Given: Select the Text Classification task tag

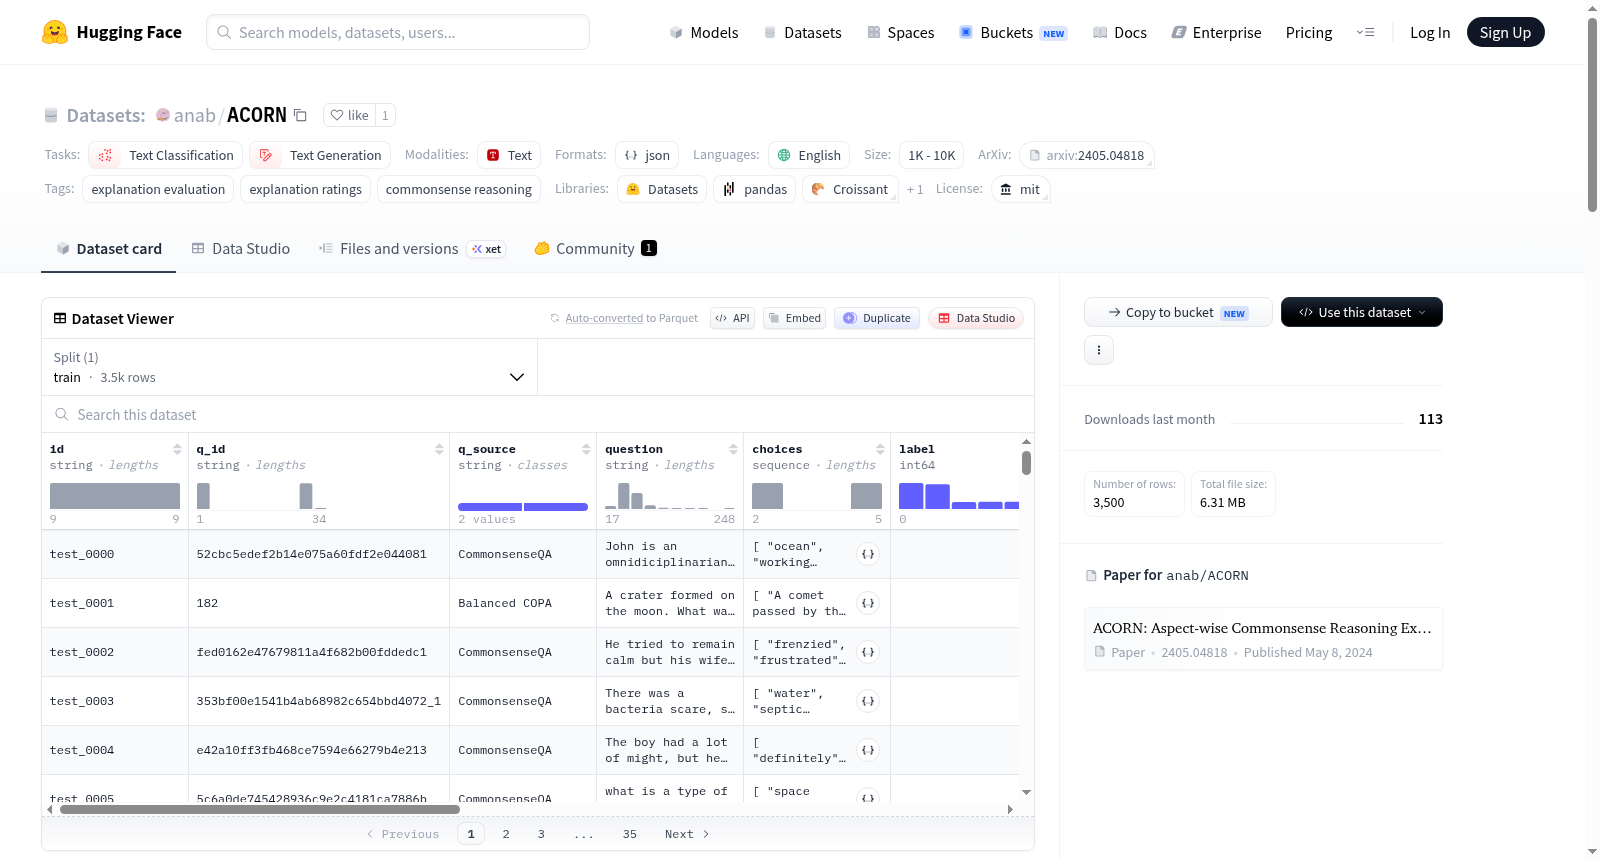Looking at the screenshot, I should point(166,155).
